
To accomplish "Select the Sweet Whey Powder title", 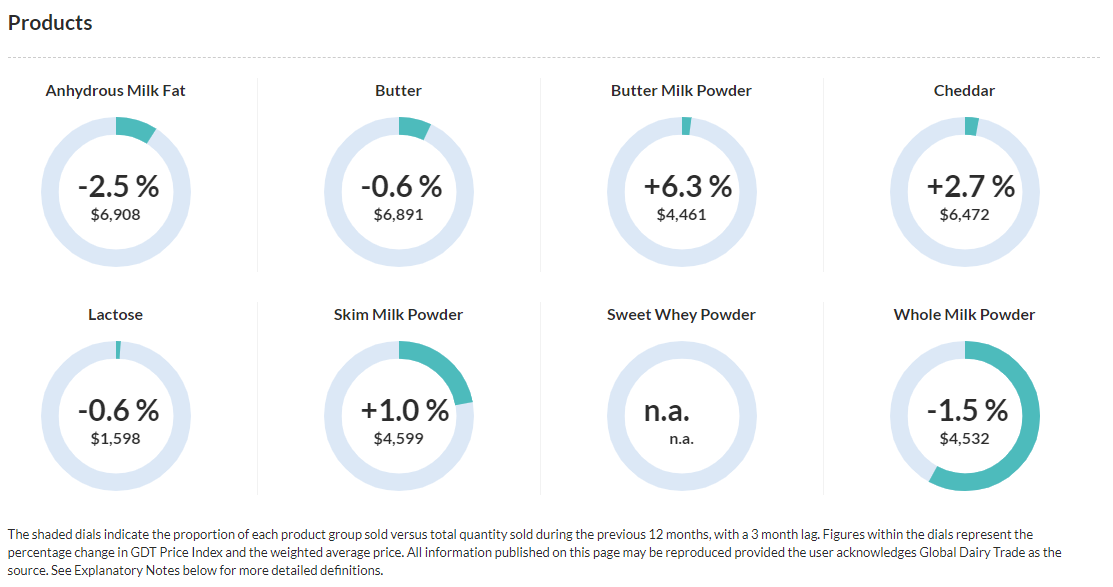I will (681, 315).
